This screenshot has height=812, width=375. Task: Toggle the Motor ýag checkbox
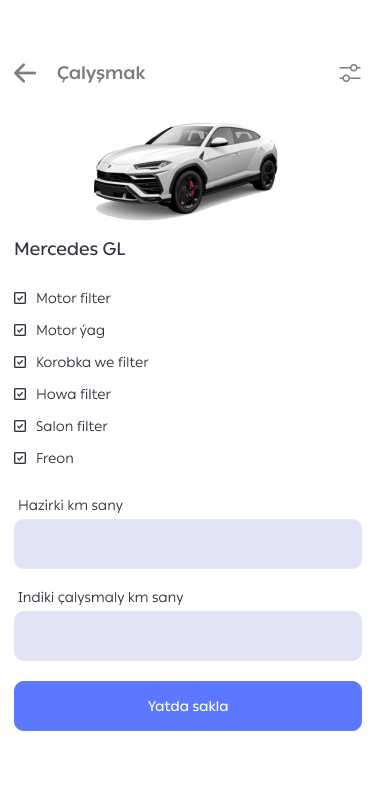(x=20, y=330)
